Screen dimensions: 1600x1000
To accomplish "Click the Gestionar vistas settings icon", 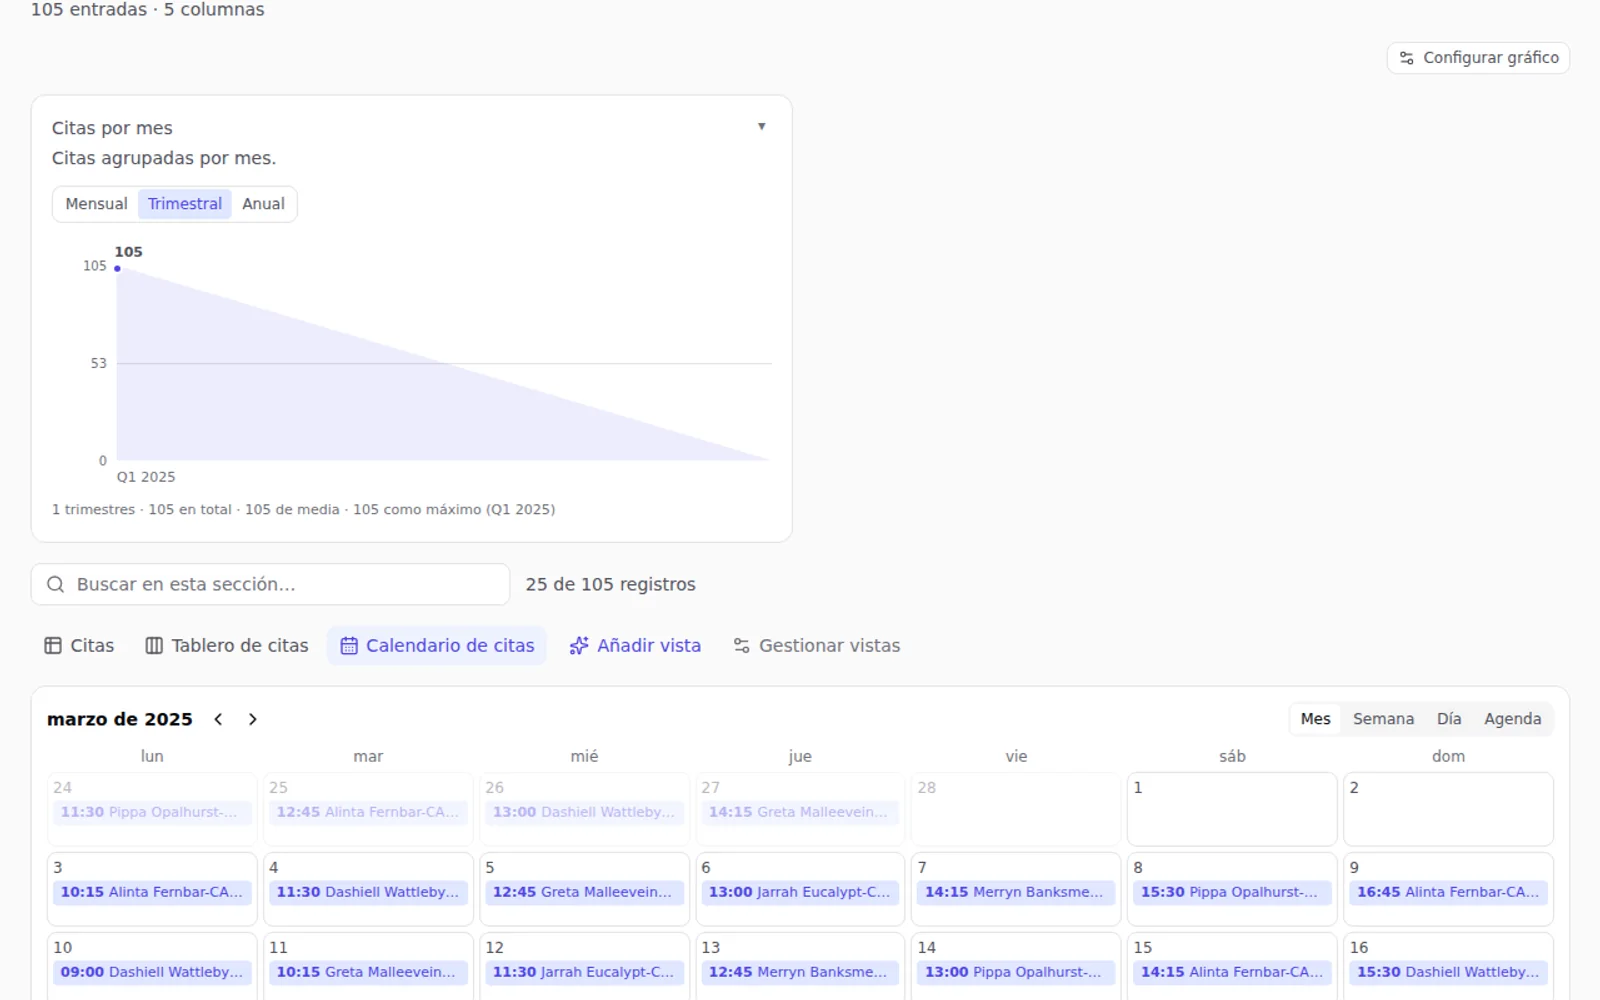I will tap(741, 646).
